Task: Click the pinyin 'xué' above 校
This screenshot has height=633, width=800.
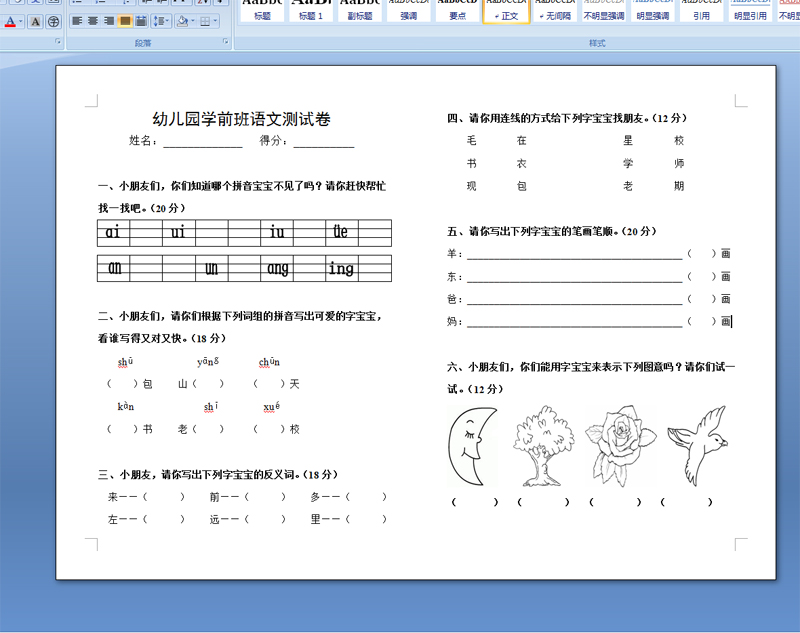Action: click(271, 407)
